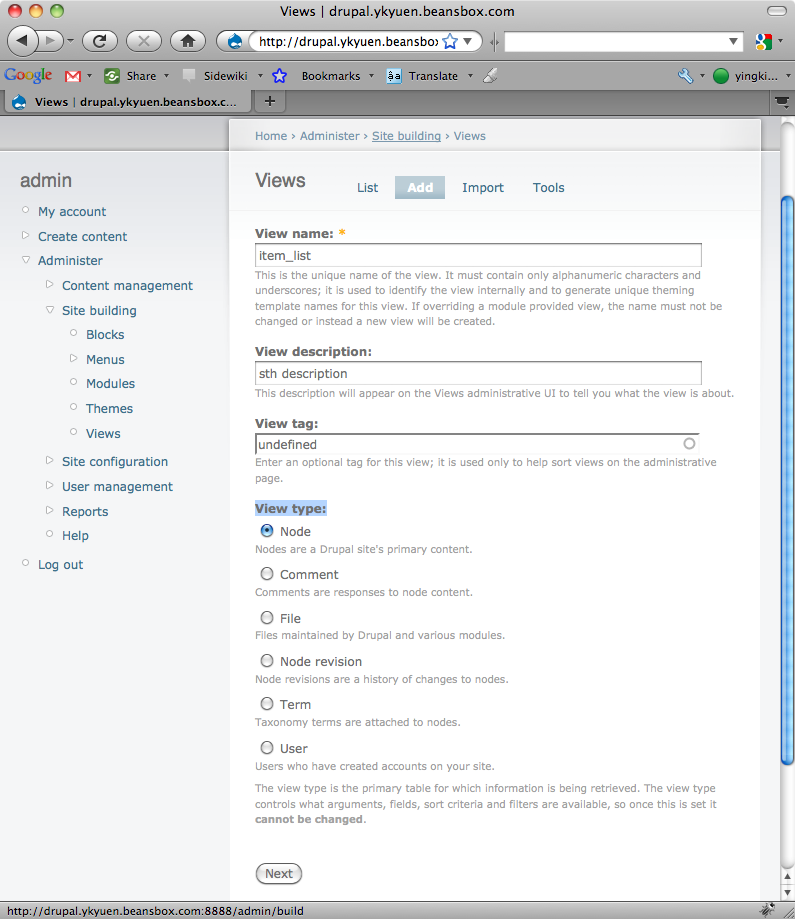This screenshot has width=795, height=919.
Task: Open a new tab with plus button
Action: point(269,101)
